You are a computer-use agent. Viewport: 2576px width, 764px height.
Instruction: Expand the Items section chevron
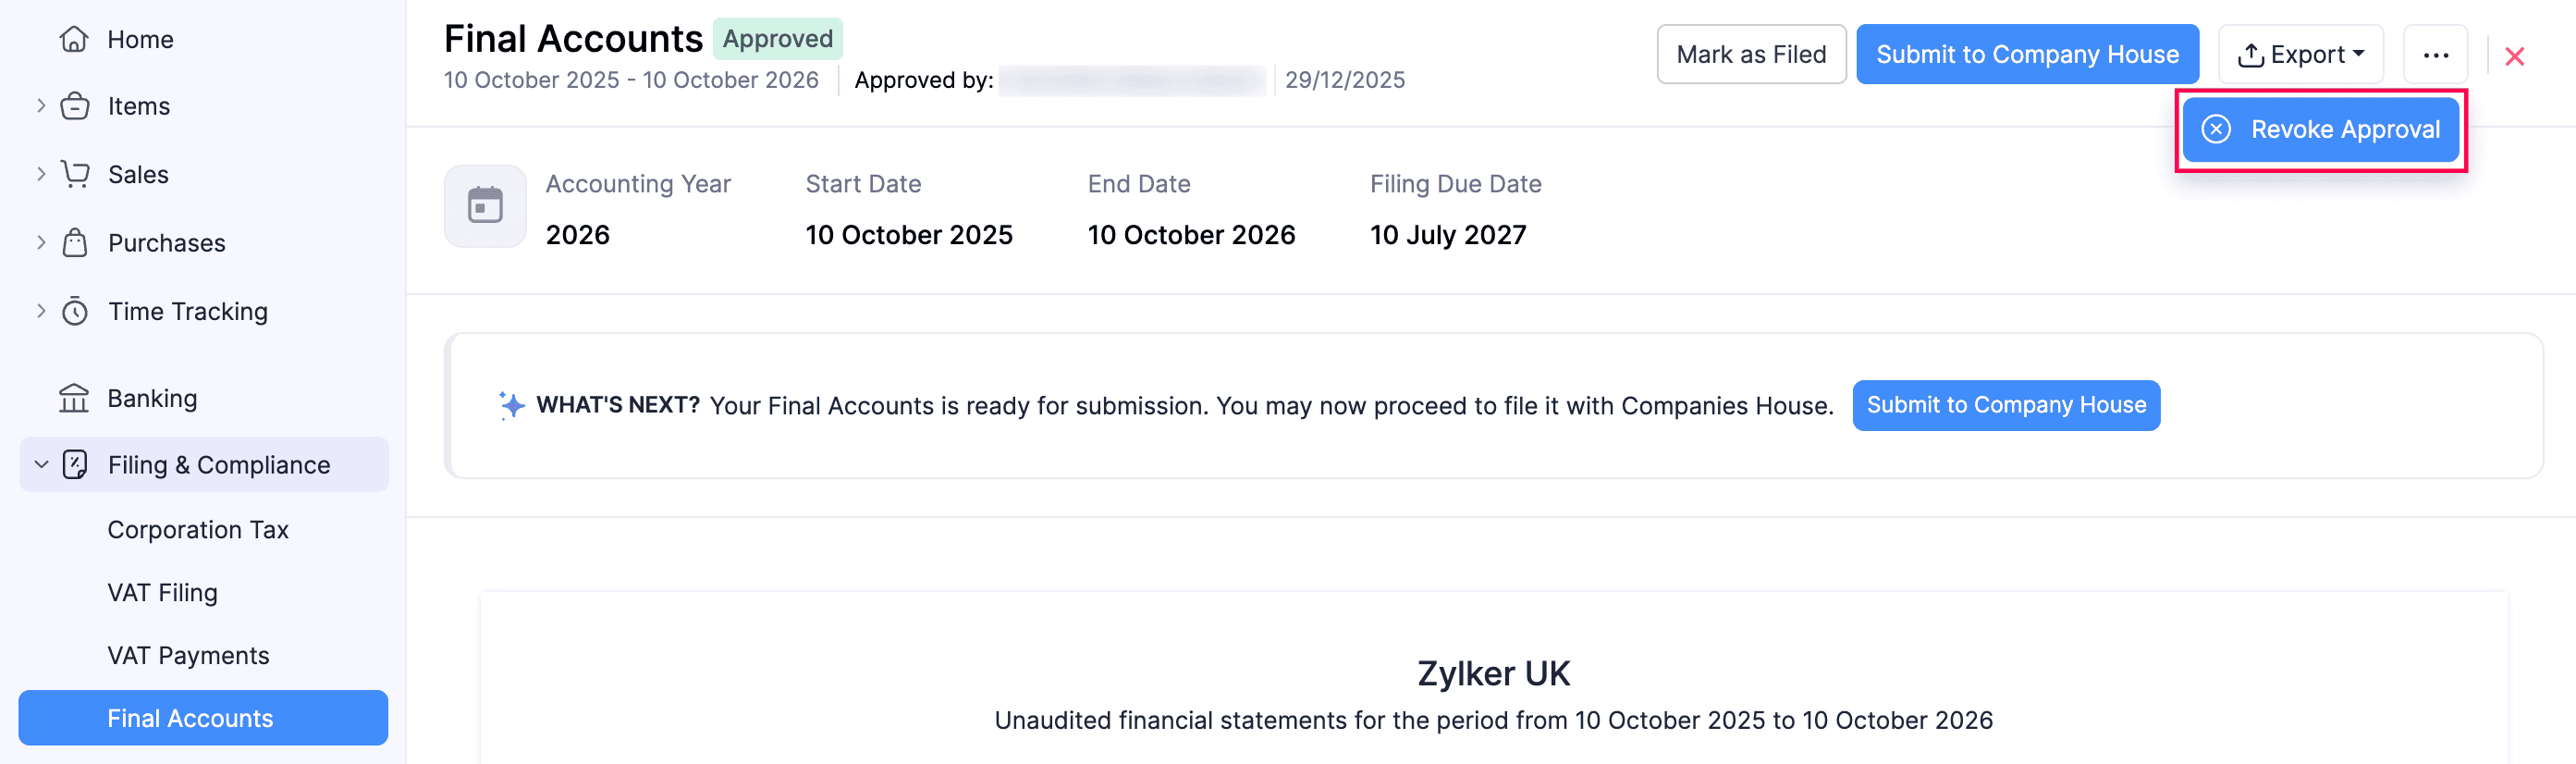(x=41, y=105)
